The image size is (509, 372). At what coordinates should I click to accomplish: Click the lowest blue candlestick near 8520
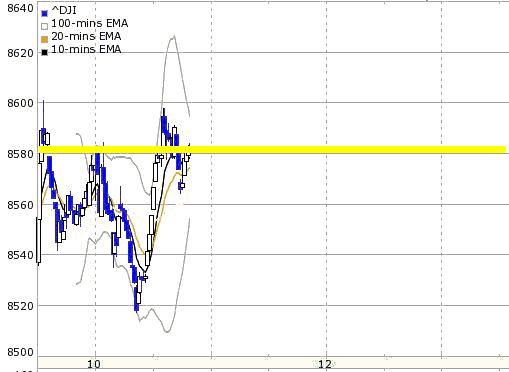(x=136, y=299)
